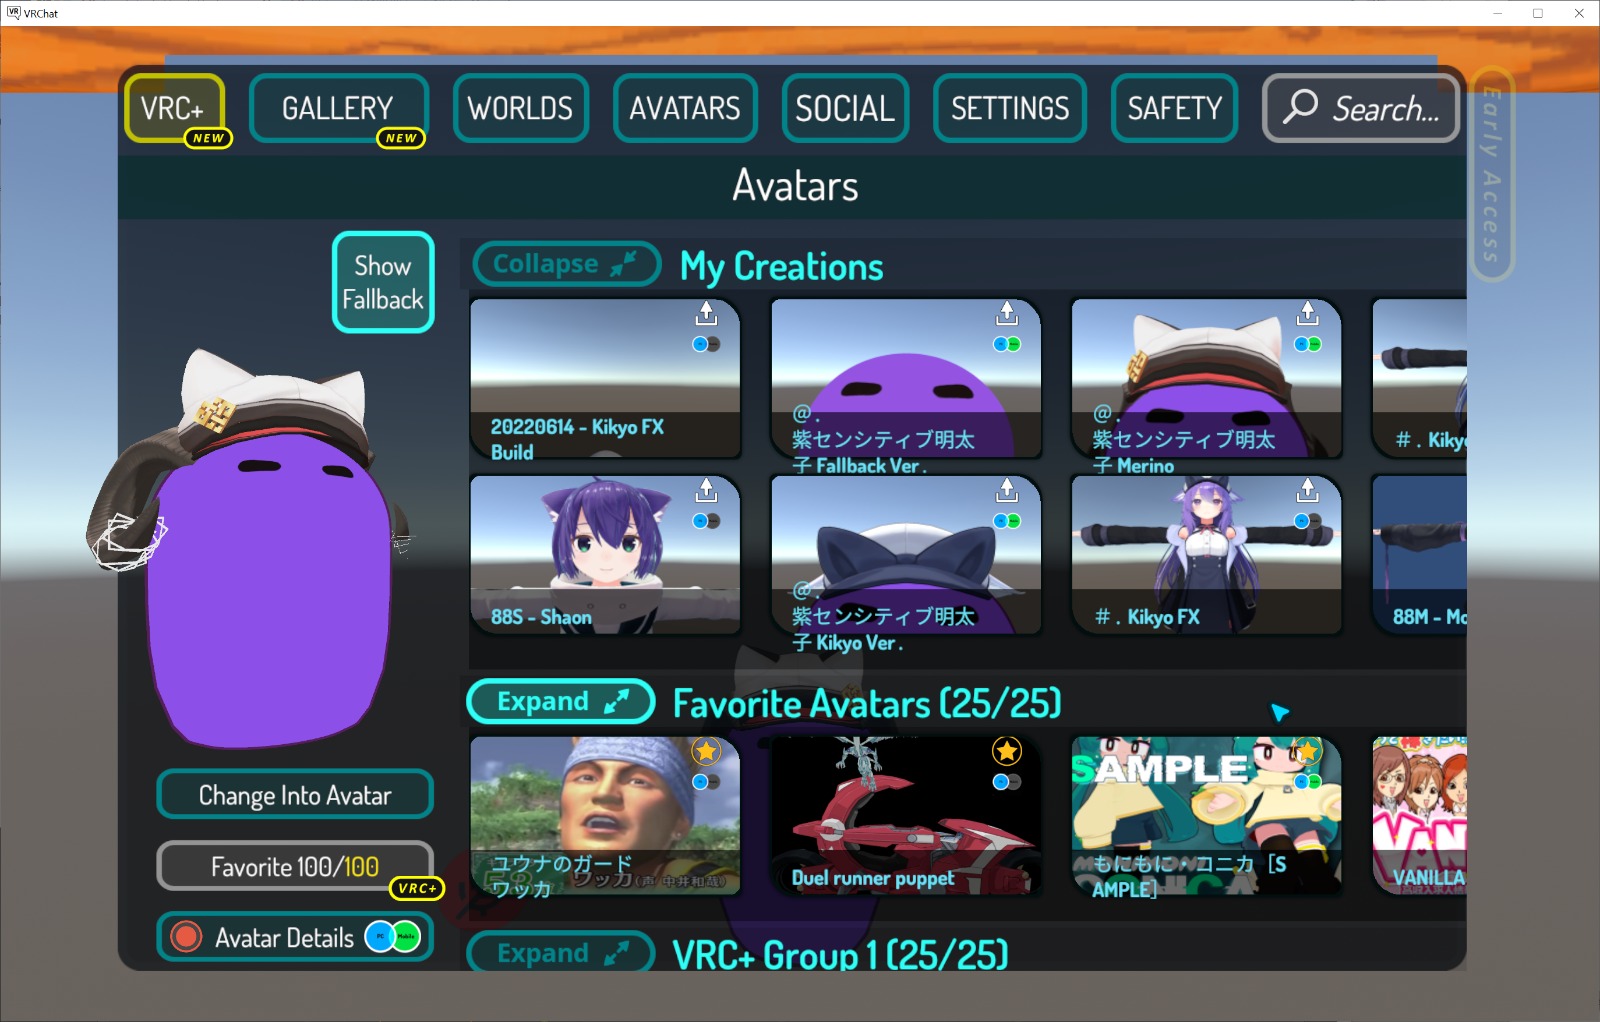Select the 88M avatar thumbnail
Viewport: 1600px width, 1022px height.
pos(1419,555)
